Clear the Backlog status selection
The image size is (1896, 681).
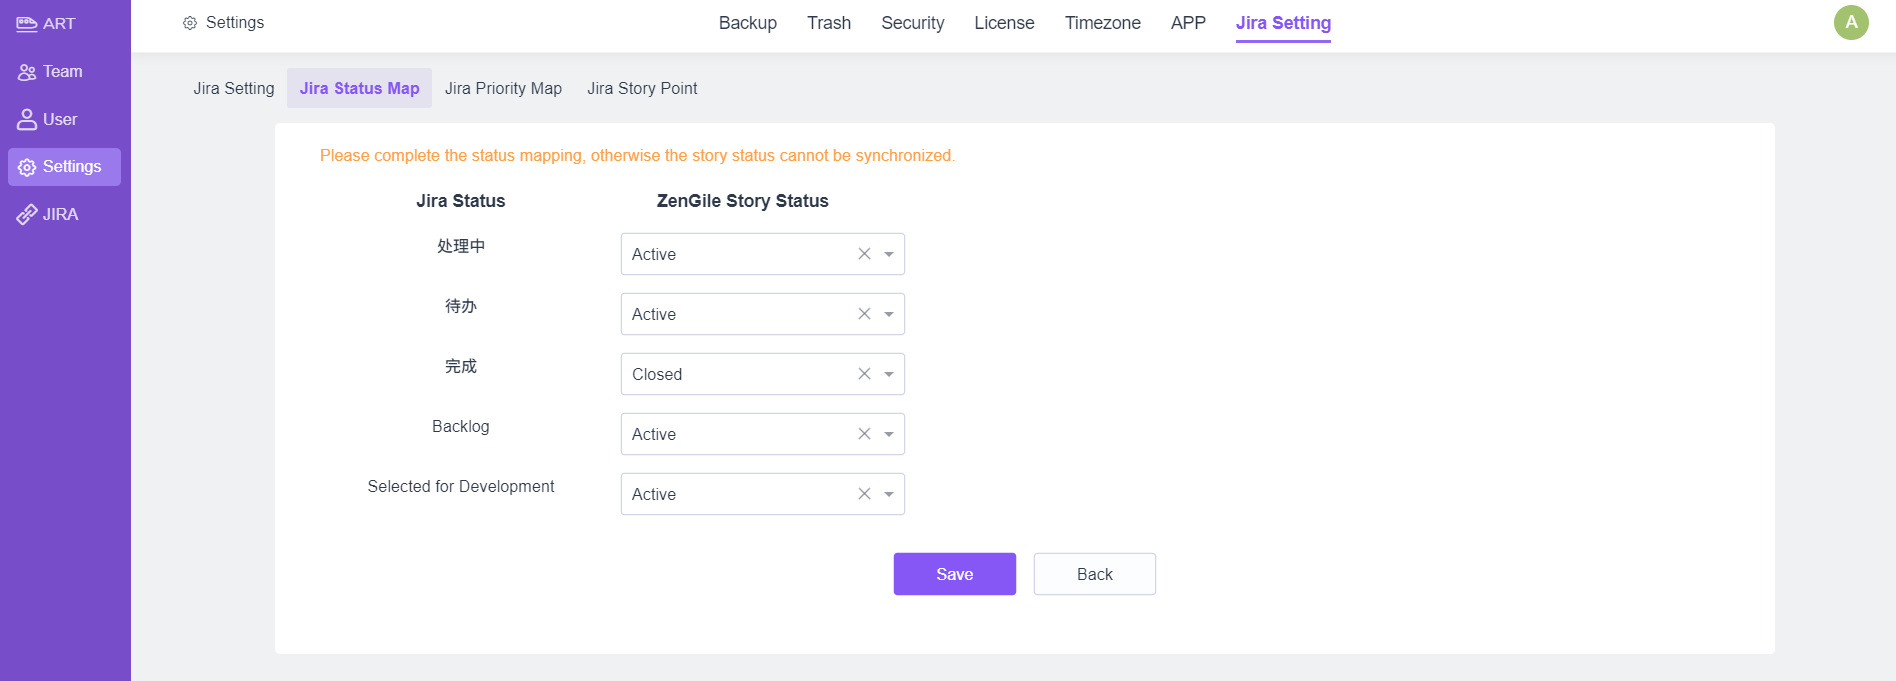864,434
